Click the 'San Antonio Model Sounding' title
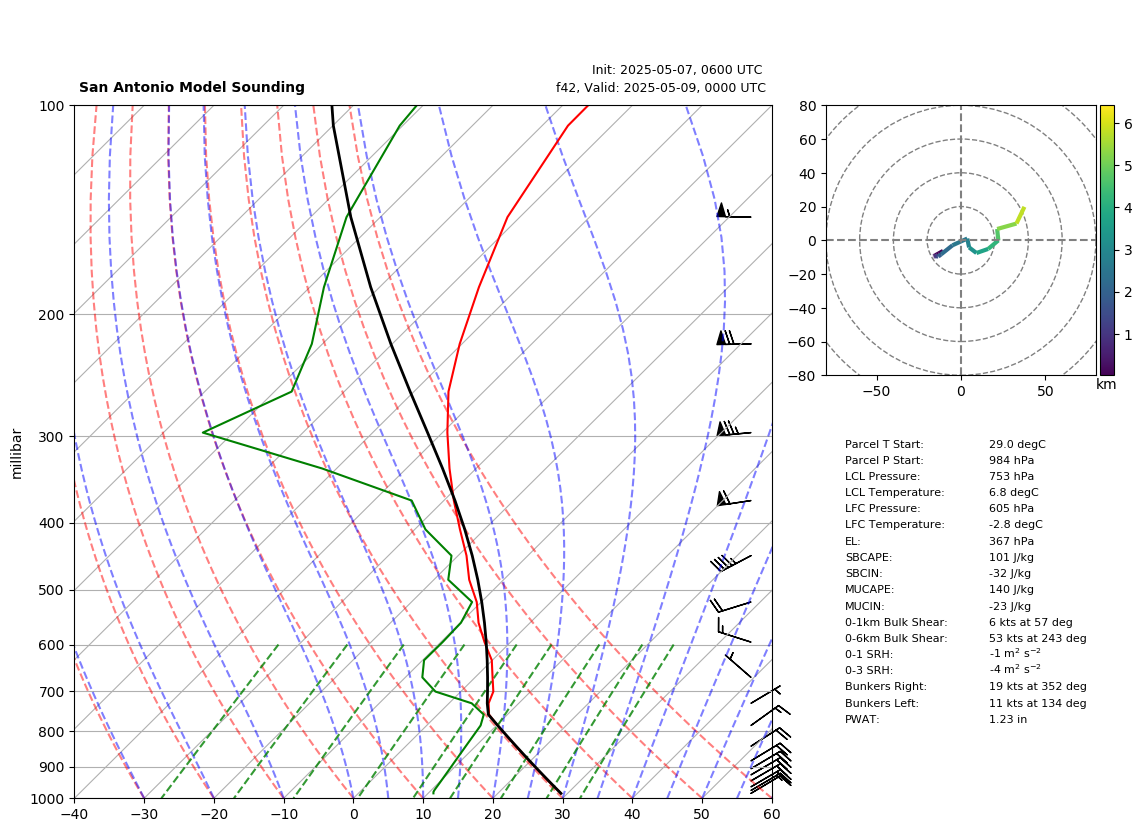Image resolution: width=1142 pixels, height=832 pixels. point(192,87)
